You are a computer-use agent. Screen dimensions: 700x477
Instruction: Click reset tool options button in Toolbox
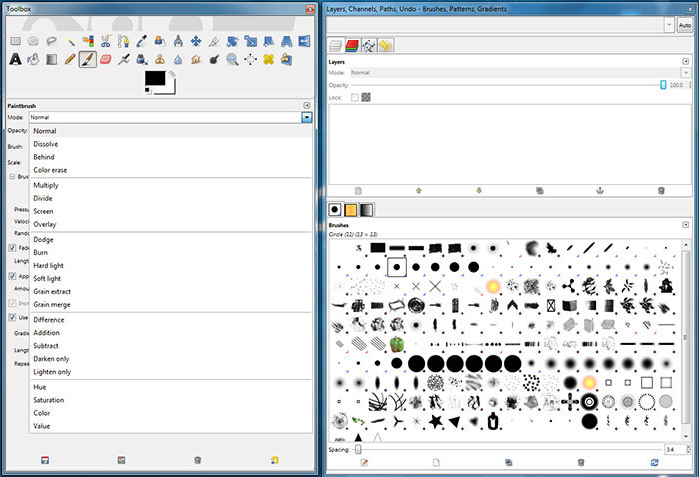click(x=274, y=460)
